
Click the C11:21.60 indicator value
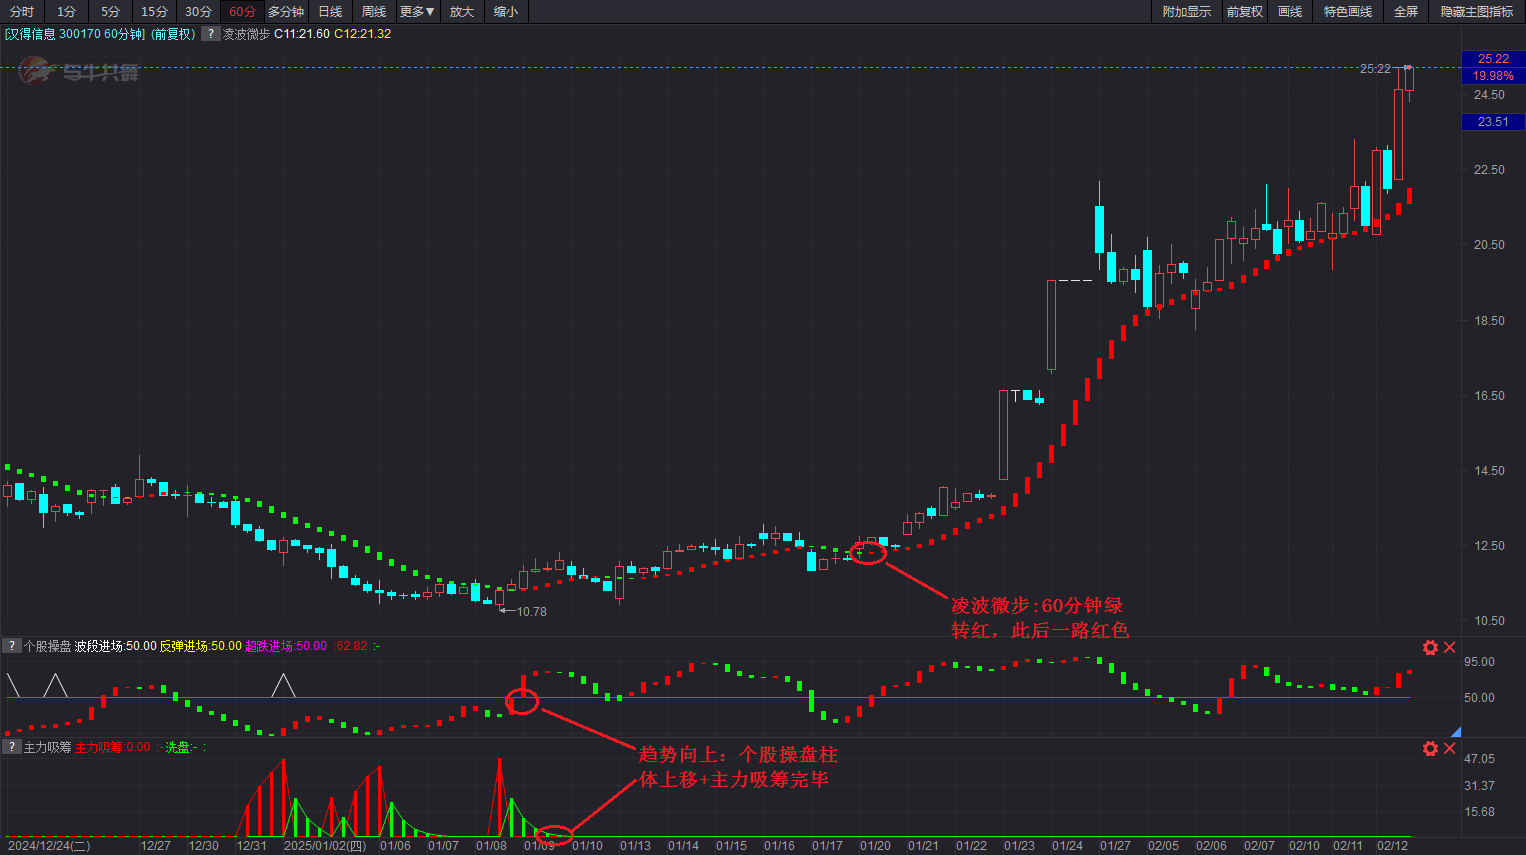(302, 34)
